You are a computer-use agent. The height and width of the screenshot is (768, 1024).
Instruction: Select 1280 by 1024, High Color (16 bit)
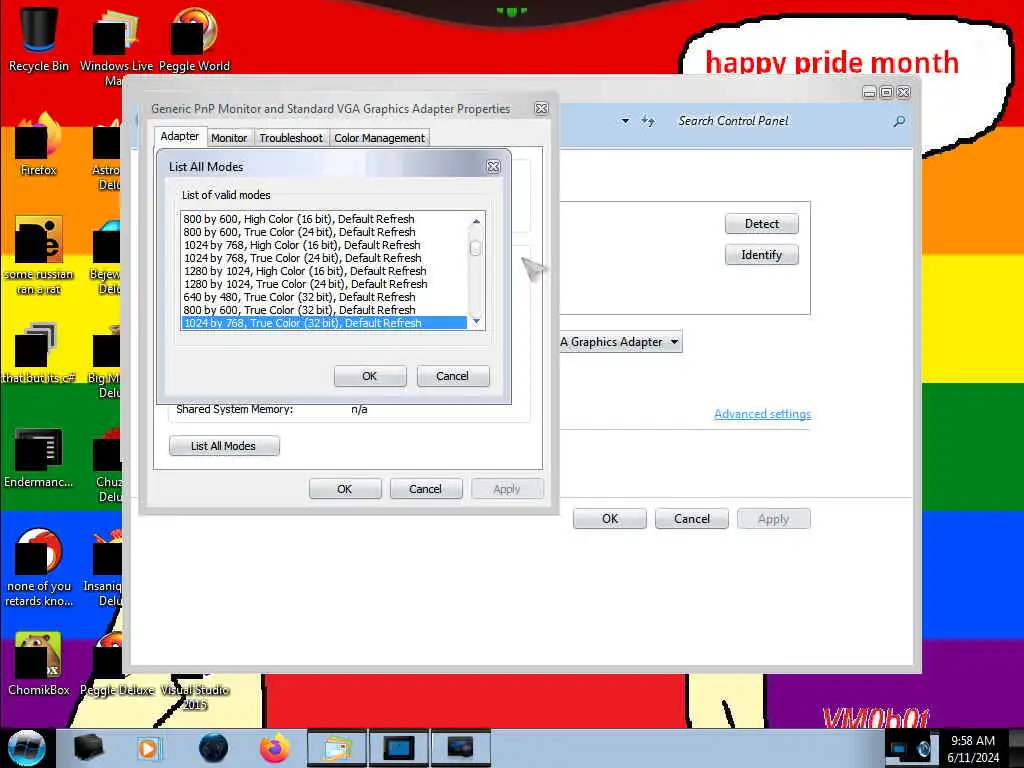point(324,271)
